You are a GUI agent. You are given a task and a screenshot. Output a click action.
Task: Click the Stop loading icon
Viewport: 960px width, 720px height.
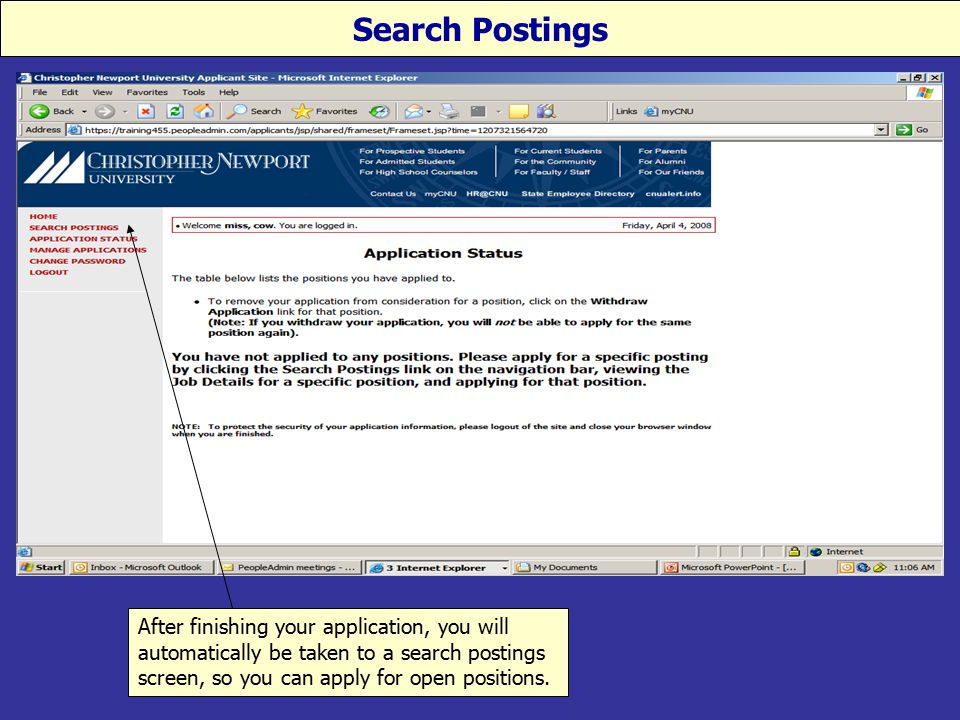[x=146, y=111]
